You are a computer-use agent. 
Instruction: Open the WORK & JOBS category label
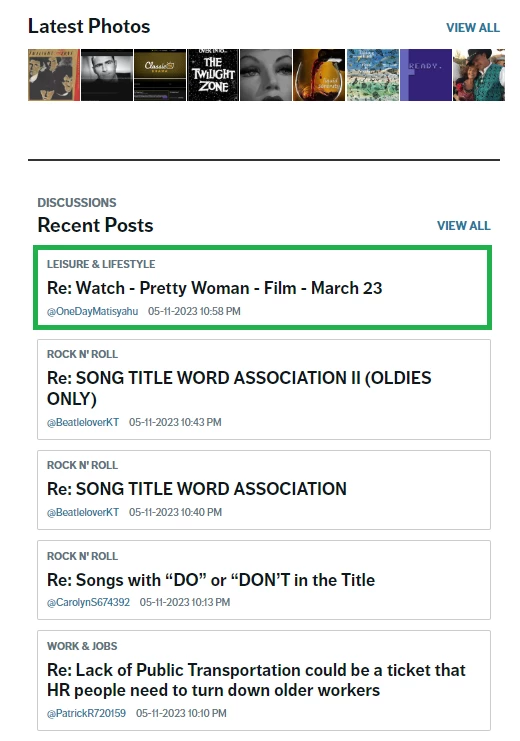pos(82,646)
